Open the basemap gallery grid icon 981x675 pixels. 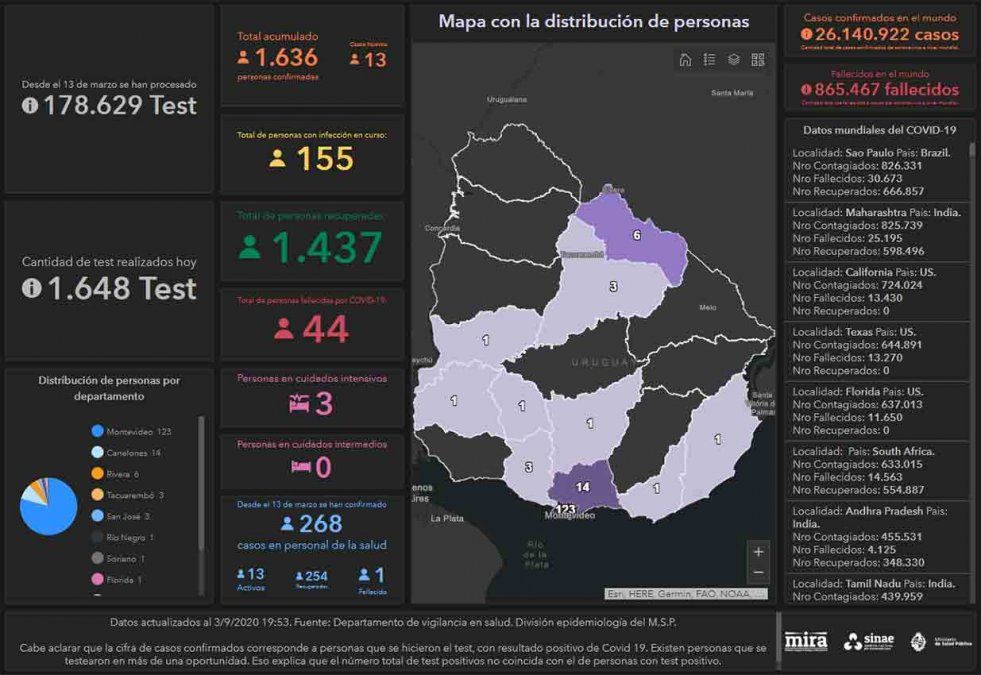[x=757, y=60]
